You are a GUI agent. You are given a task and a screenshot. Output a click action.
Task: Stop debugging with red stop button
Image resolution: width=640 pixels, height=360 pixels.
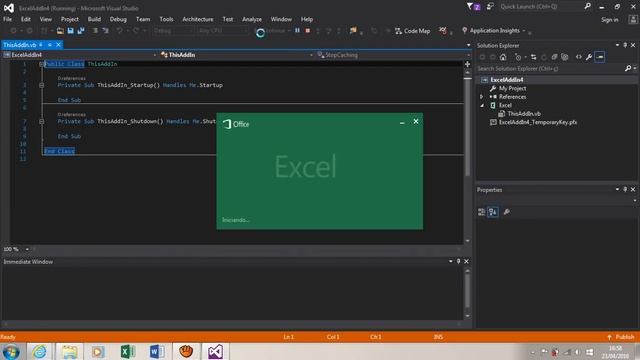[x=308, y=31]
